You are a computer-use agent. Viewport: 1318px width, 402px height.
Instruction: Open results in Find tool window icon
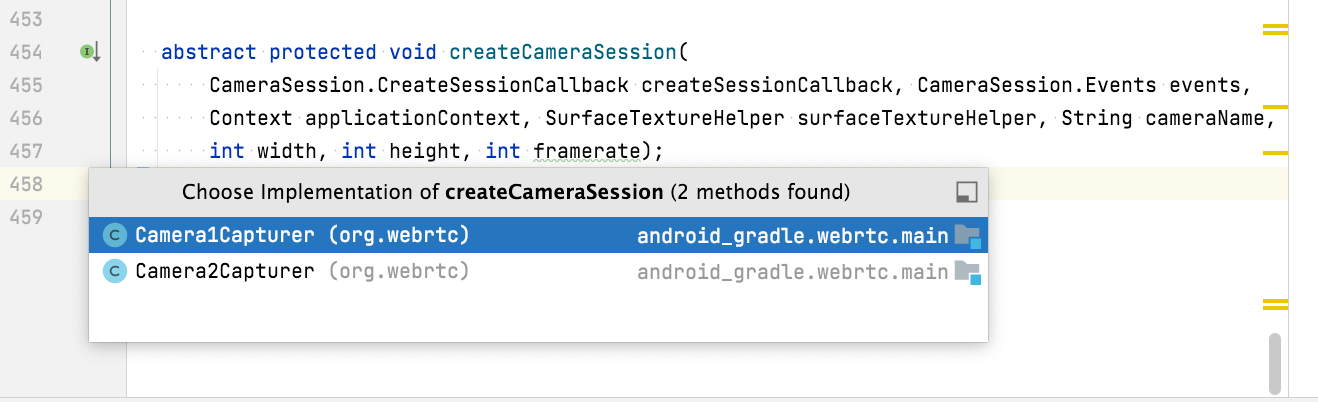pos(966,192)
